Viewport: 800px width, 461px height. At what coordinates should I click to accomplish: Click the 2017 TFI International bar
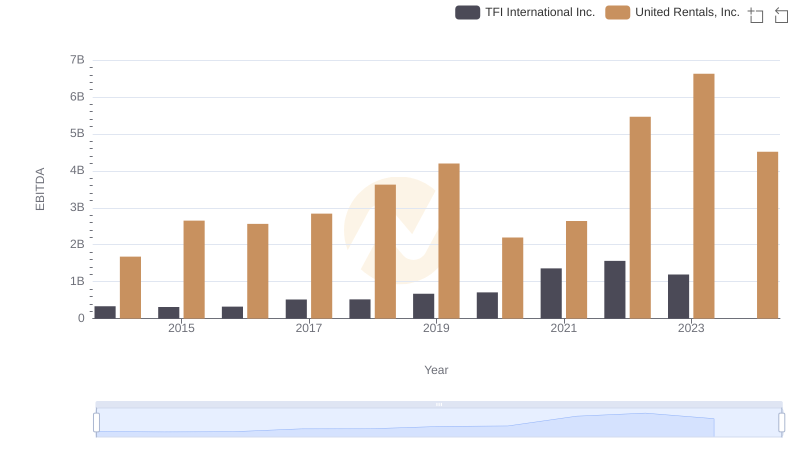[296, 309]
